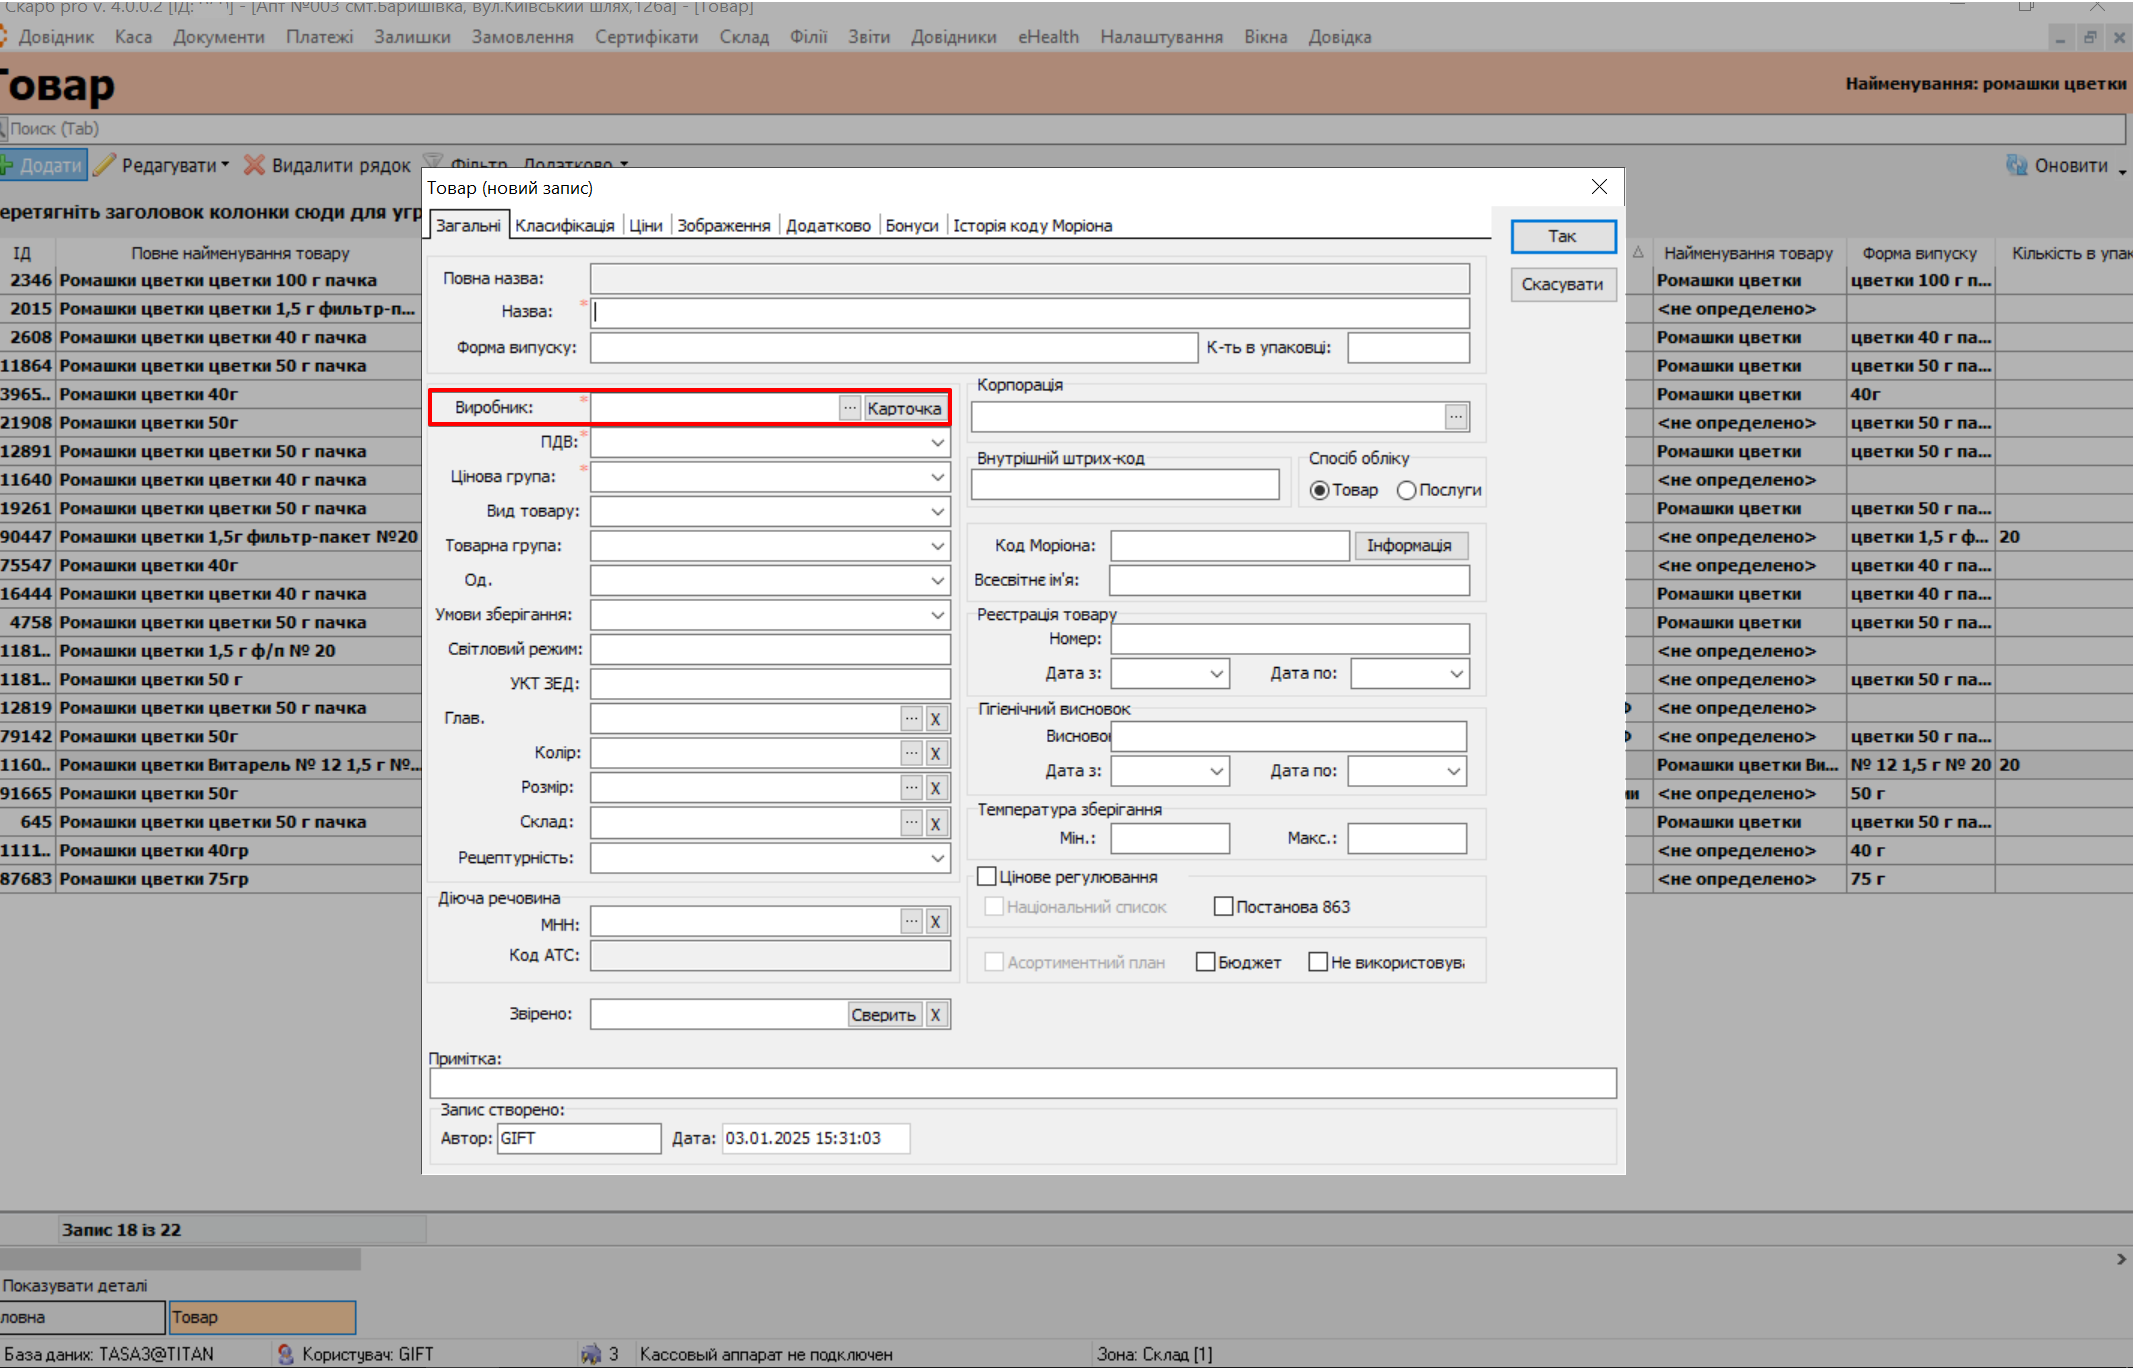Screen dimensions: 2133x1368
Task: Clear the Колір field with X button
Action: pos(935,753)
